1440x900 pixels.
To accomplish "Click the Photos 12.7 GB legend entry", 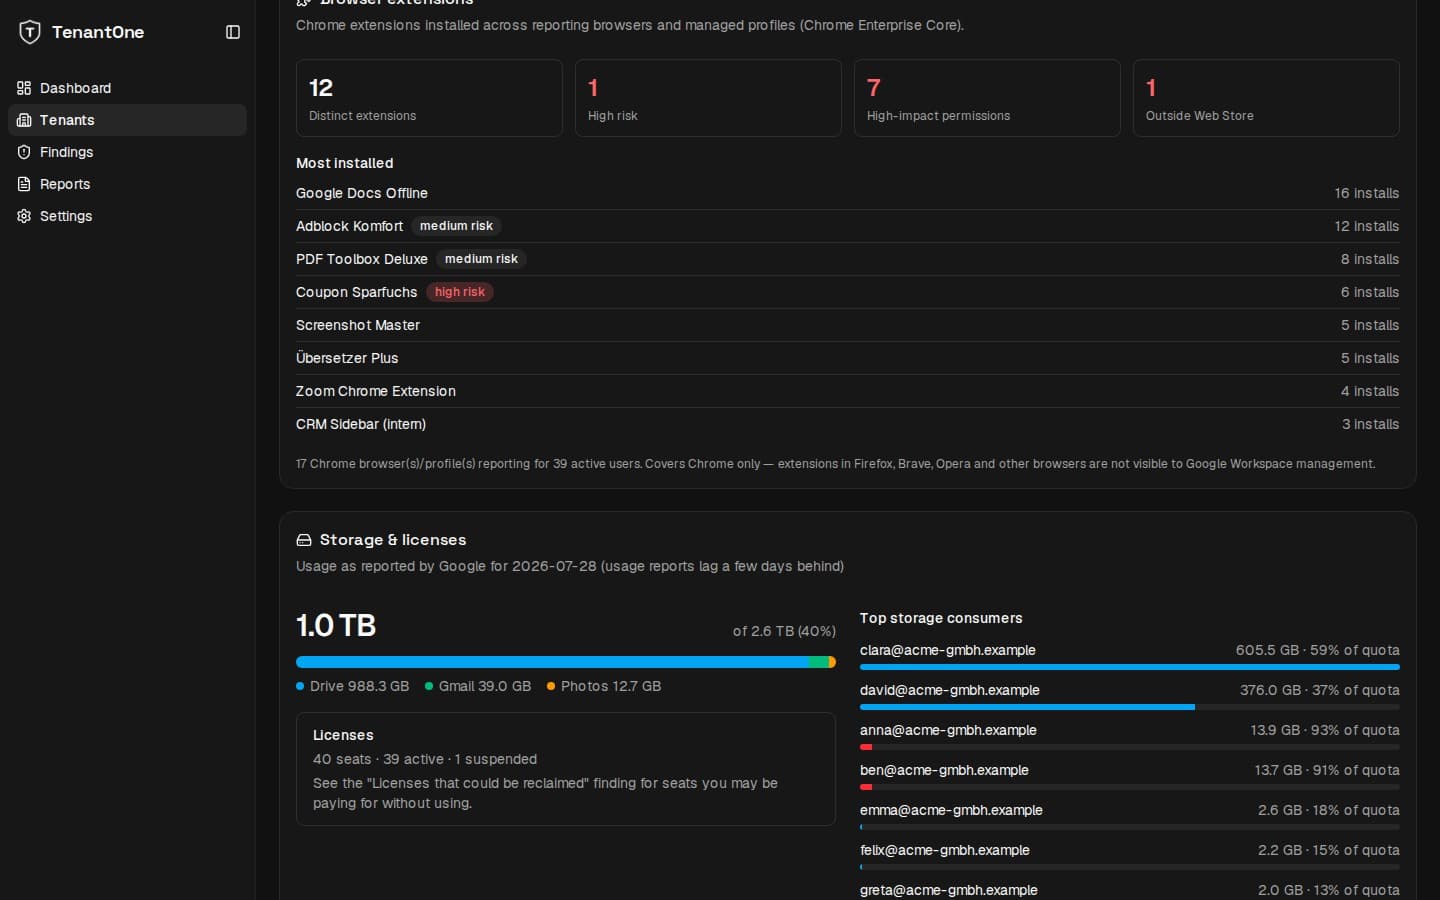I will click(604, 686).
